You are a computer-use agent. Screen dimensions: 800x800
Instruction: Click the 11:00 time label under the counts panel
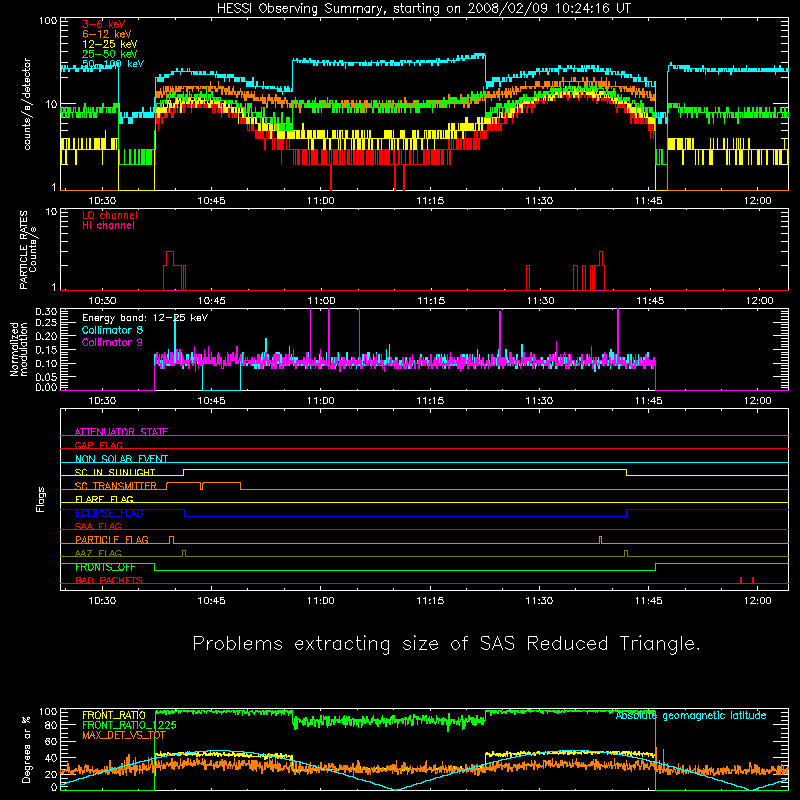[x=321, y=201]
